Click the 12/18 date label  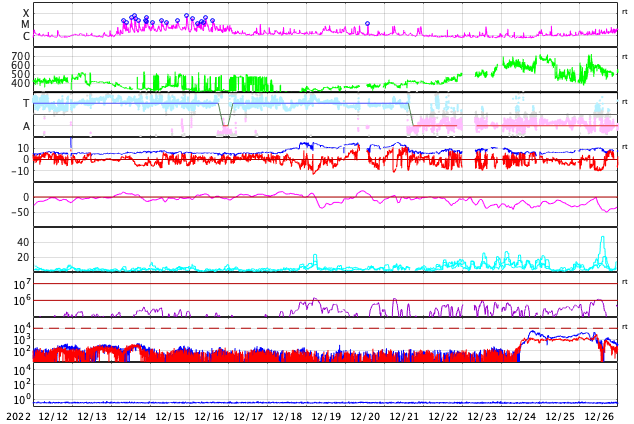point(287,417)
